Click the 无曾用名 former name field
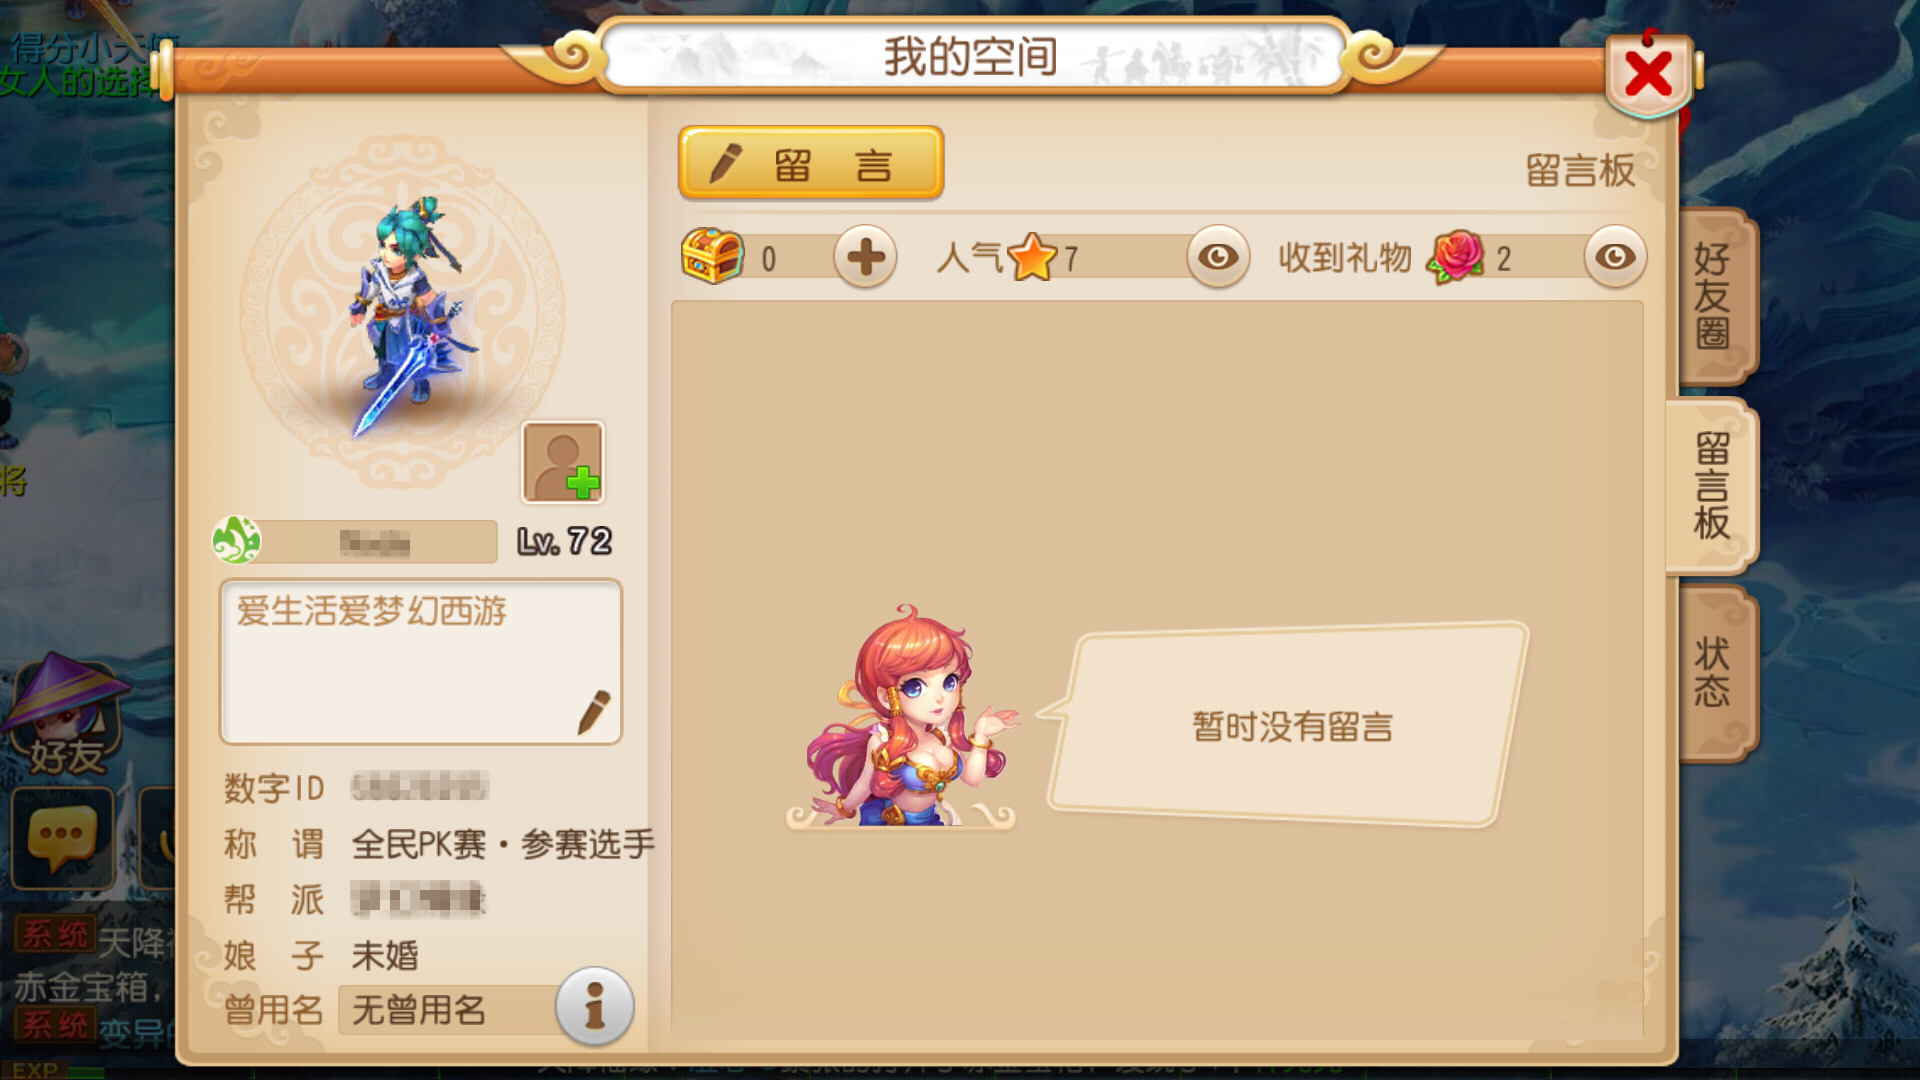1920x1080 pixels. [448, 1010]
